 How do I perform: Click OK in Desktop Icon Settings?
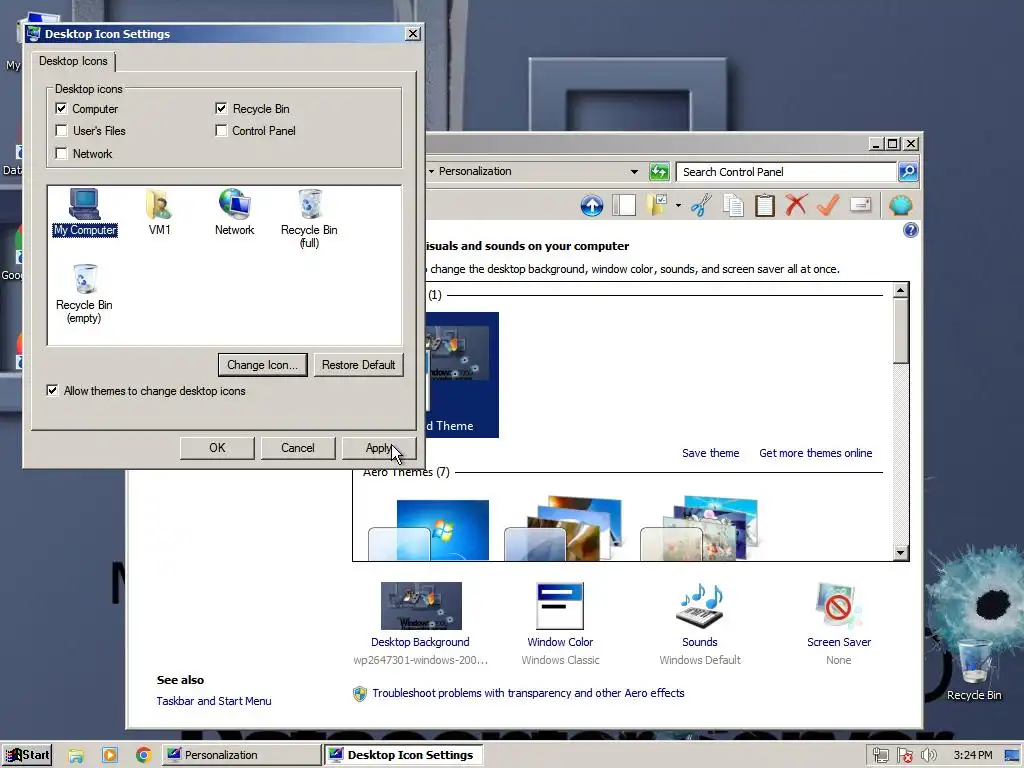[217, 448]
